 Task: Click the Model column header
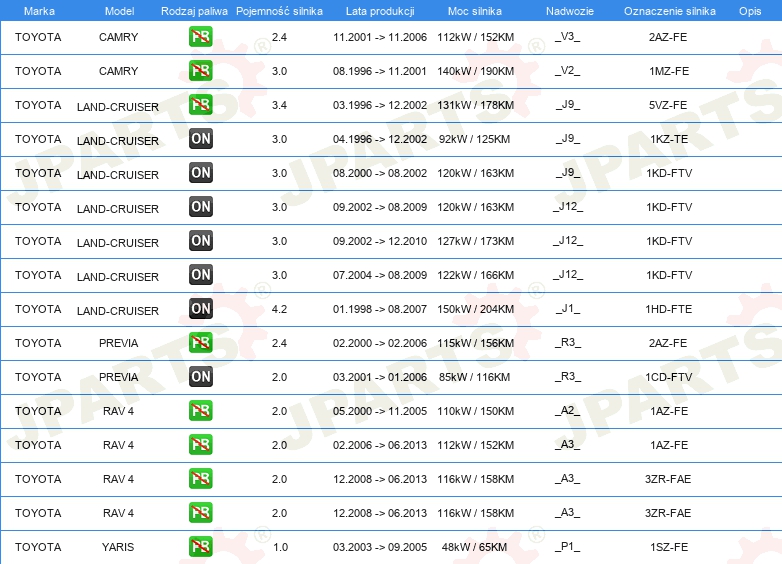pyautogui.click(x=119, y=11)
